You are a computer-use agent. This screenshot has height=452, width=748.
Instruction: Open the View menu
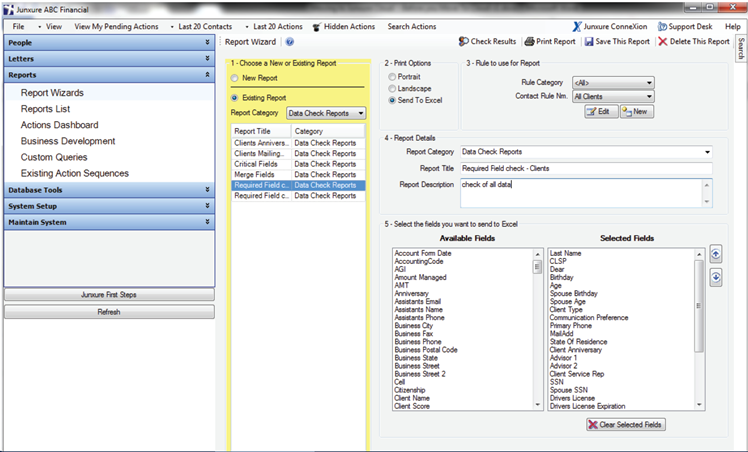(x=53, y=27)
